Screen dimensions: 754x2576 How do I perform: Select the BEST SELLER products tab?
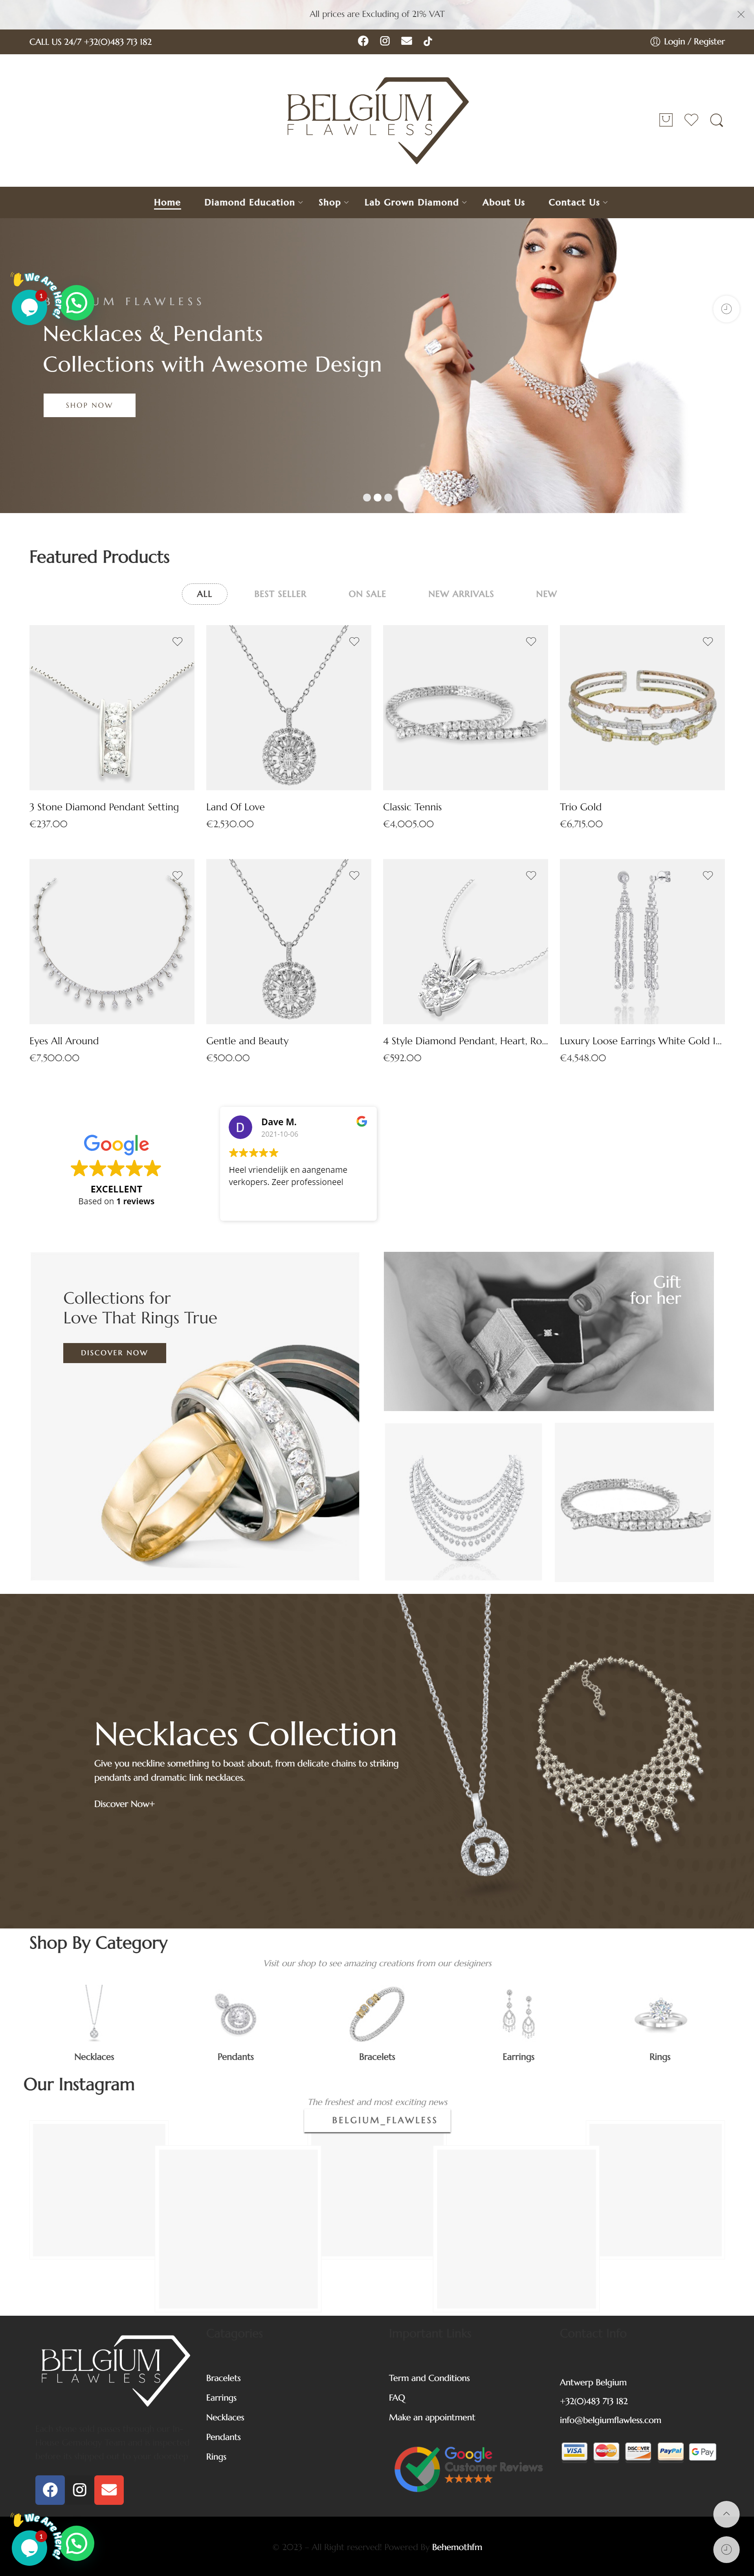click(280, 594)
